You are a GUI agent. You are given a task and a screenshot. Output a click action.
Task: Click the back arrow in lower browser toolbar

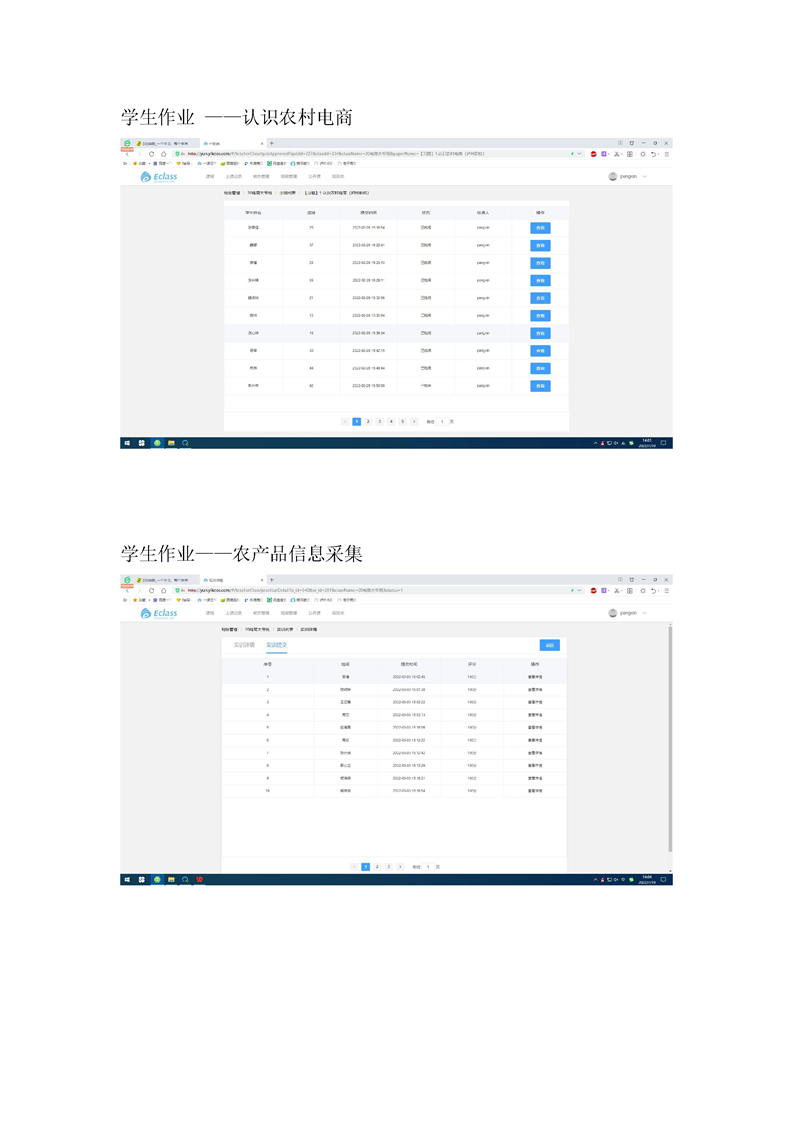(x=126, y=590)
